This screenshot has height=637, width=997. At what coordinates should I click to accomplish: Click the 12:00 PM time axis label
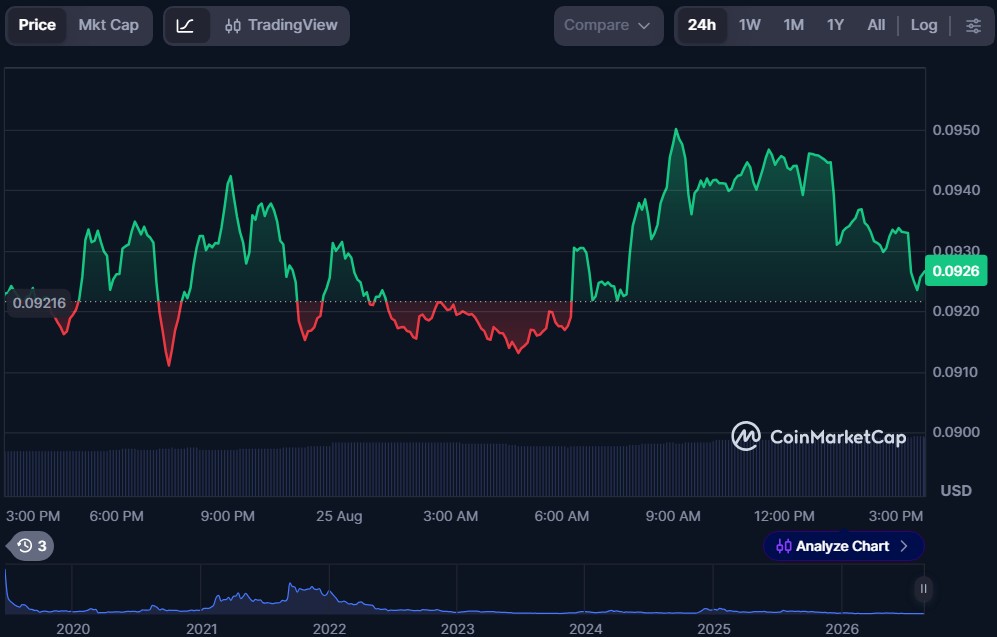click(784, 516)
